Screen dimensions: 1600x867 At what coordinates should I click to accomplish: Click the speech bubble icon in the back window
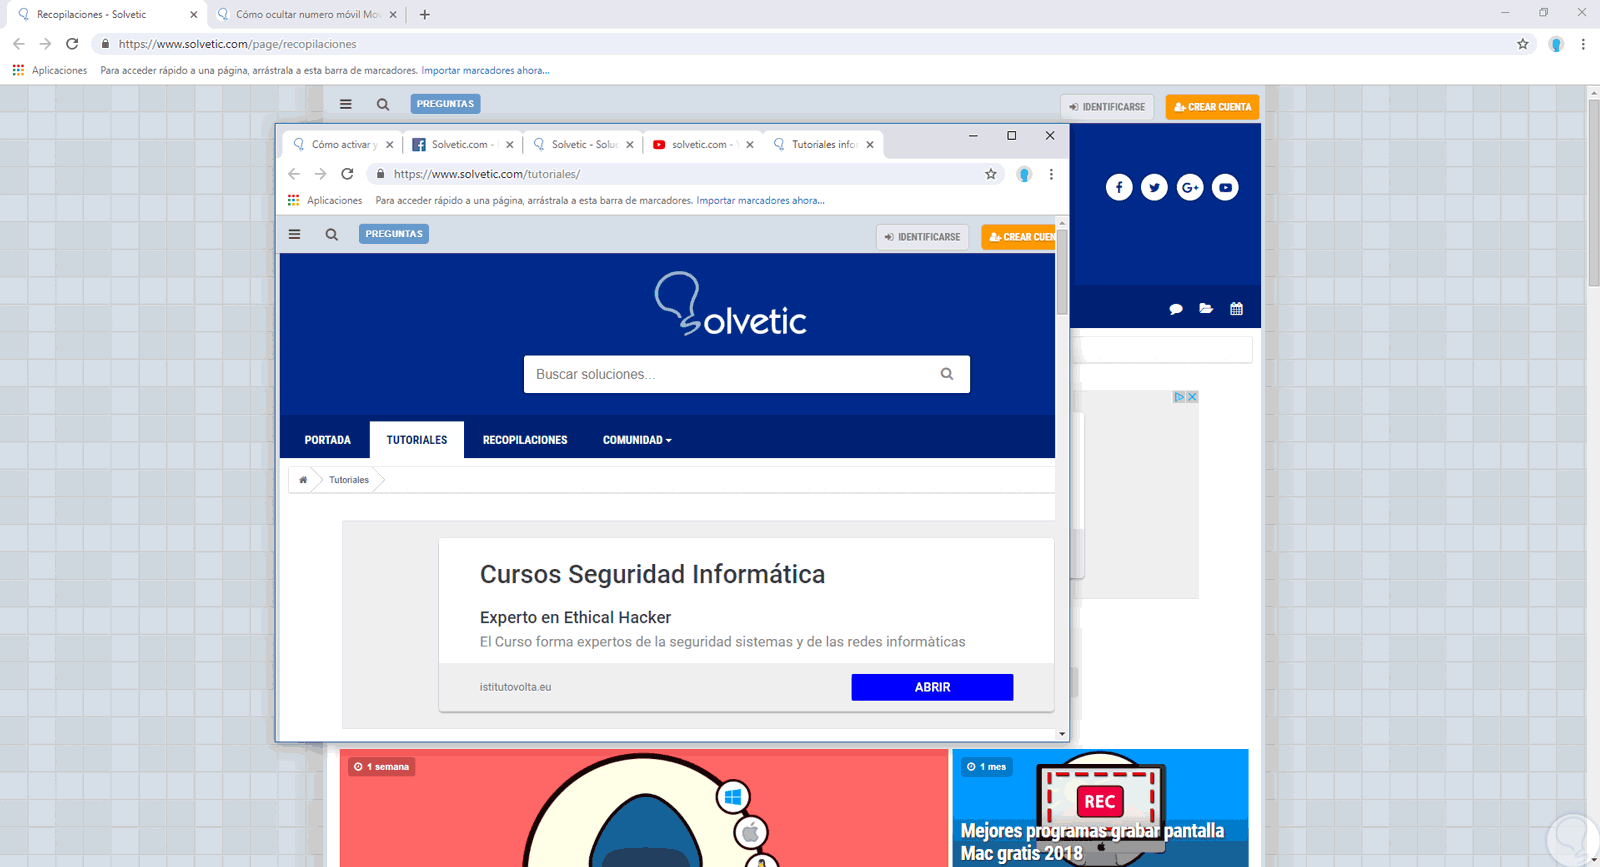point(1176,309)
